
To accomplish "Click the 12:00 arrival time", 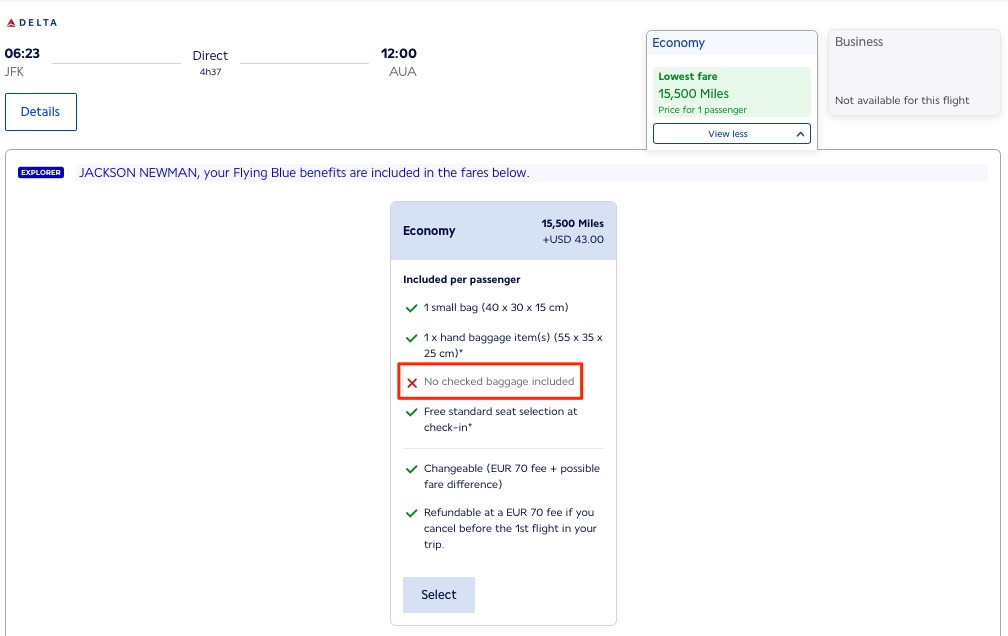I will point(399,54).
